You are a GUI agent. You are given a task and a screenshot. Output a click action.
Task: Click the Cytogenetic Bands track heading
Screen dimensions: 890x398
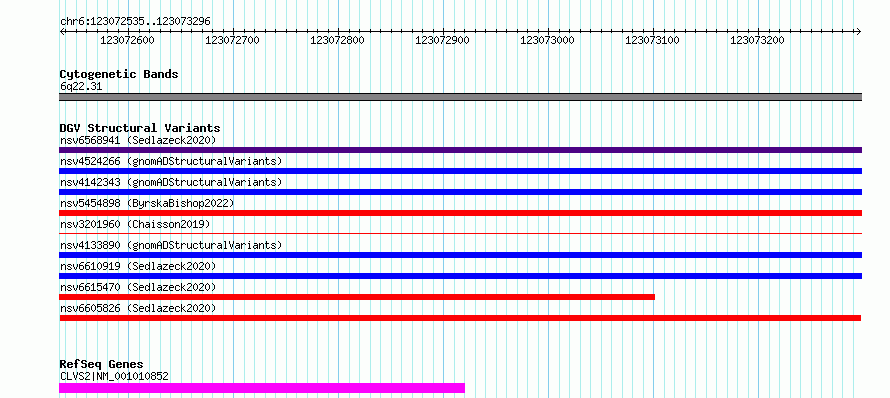tap(119, 74)
